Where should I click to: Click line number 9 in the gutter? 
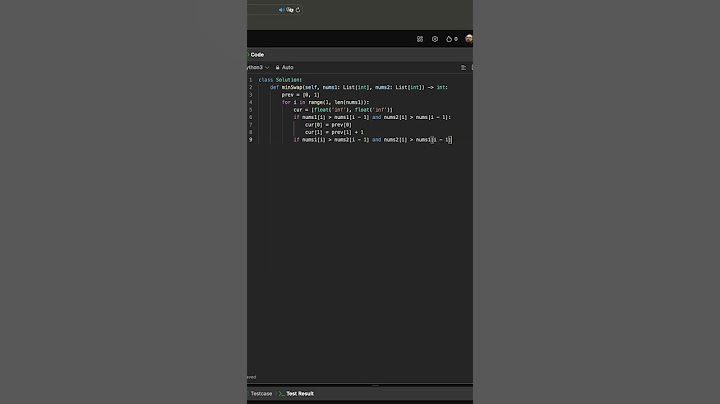[x=251, y=140]
